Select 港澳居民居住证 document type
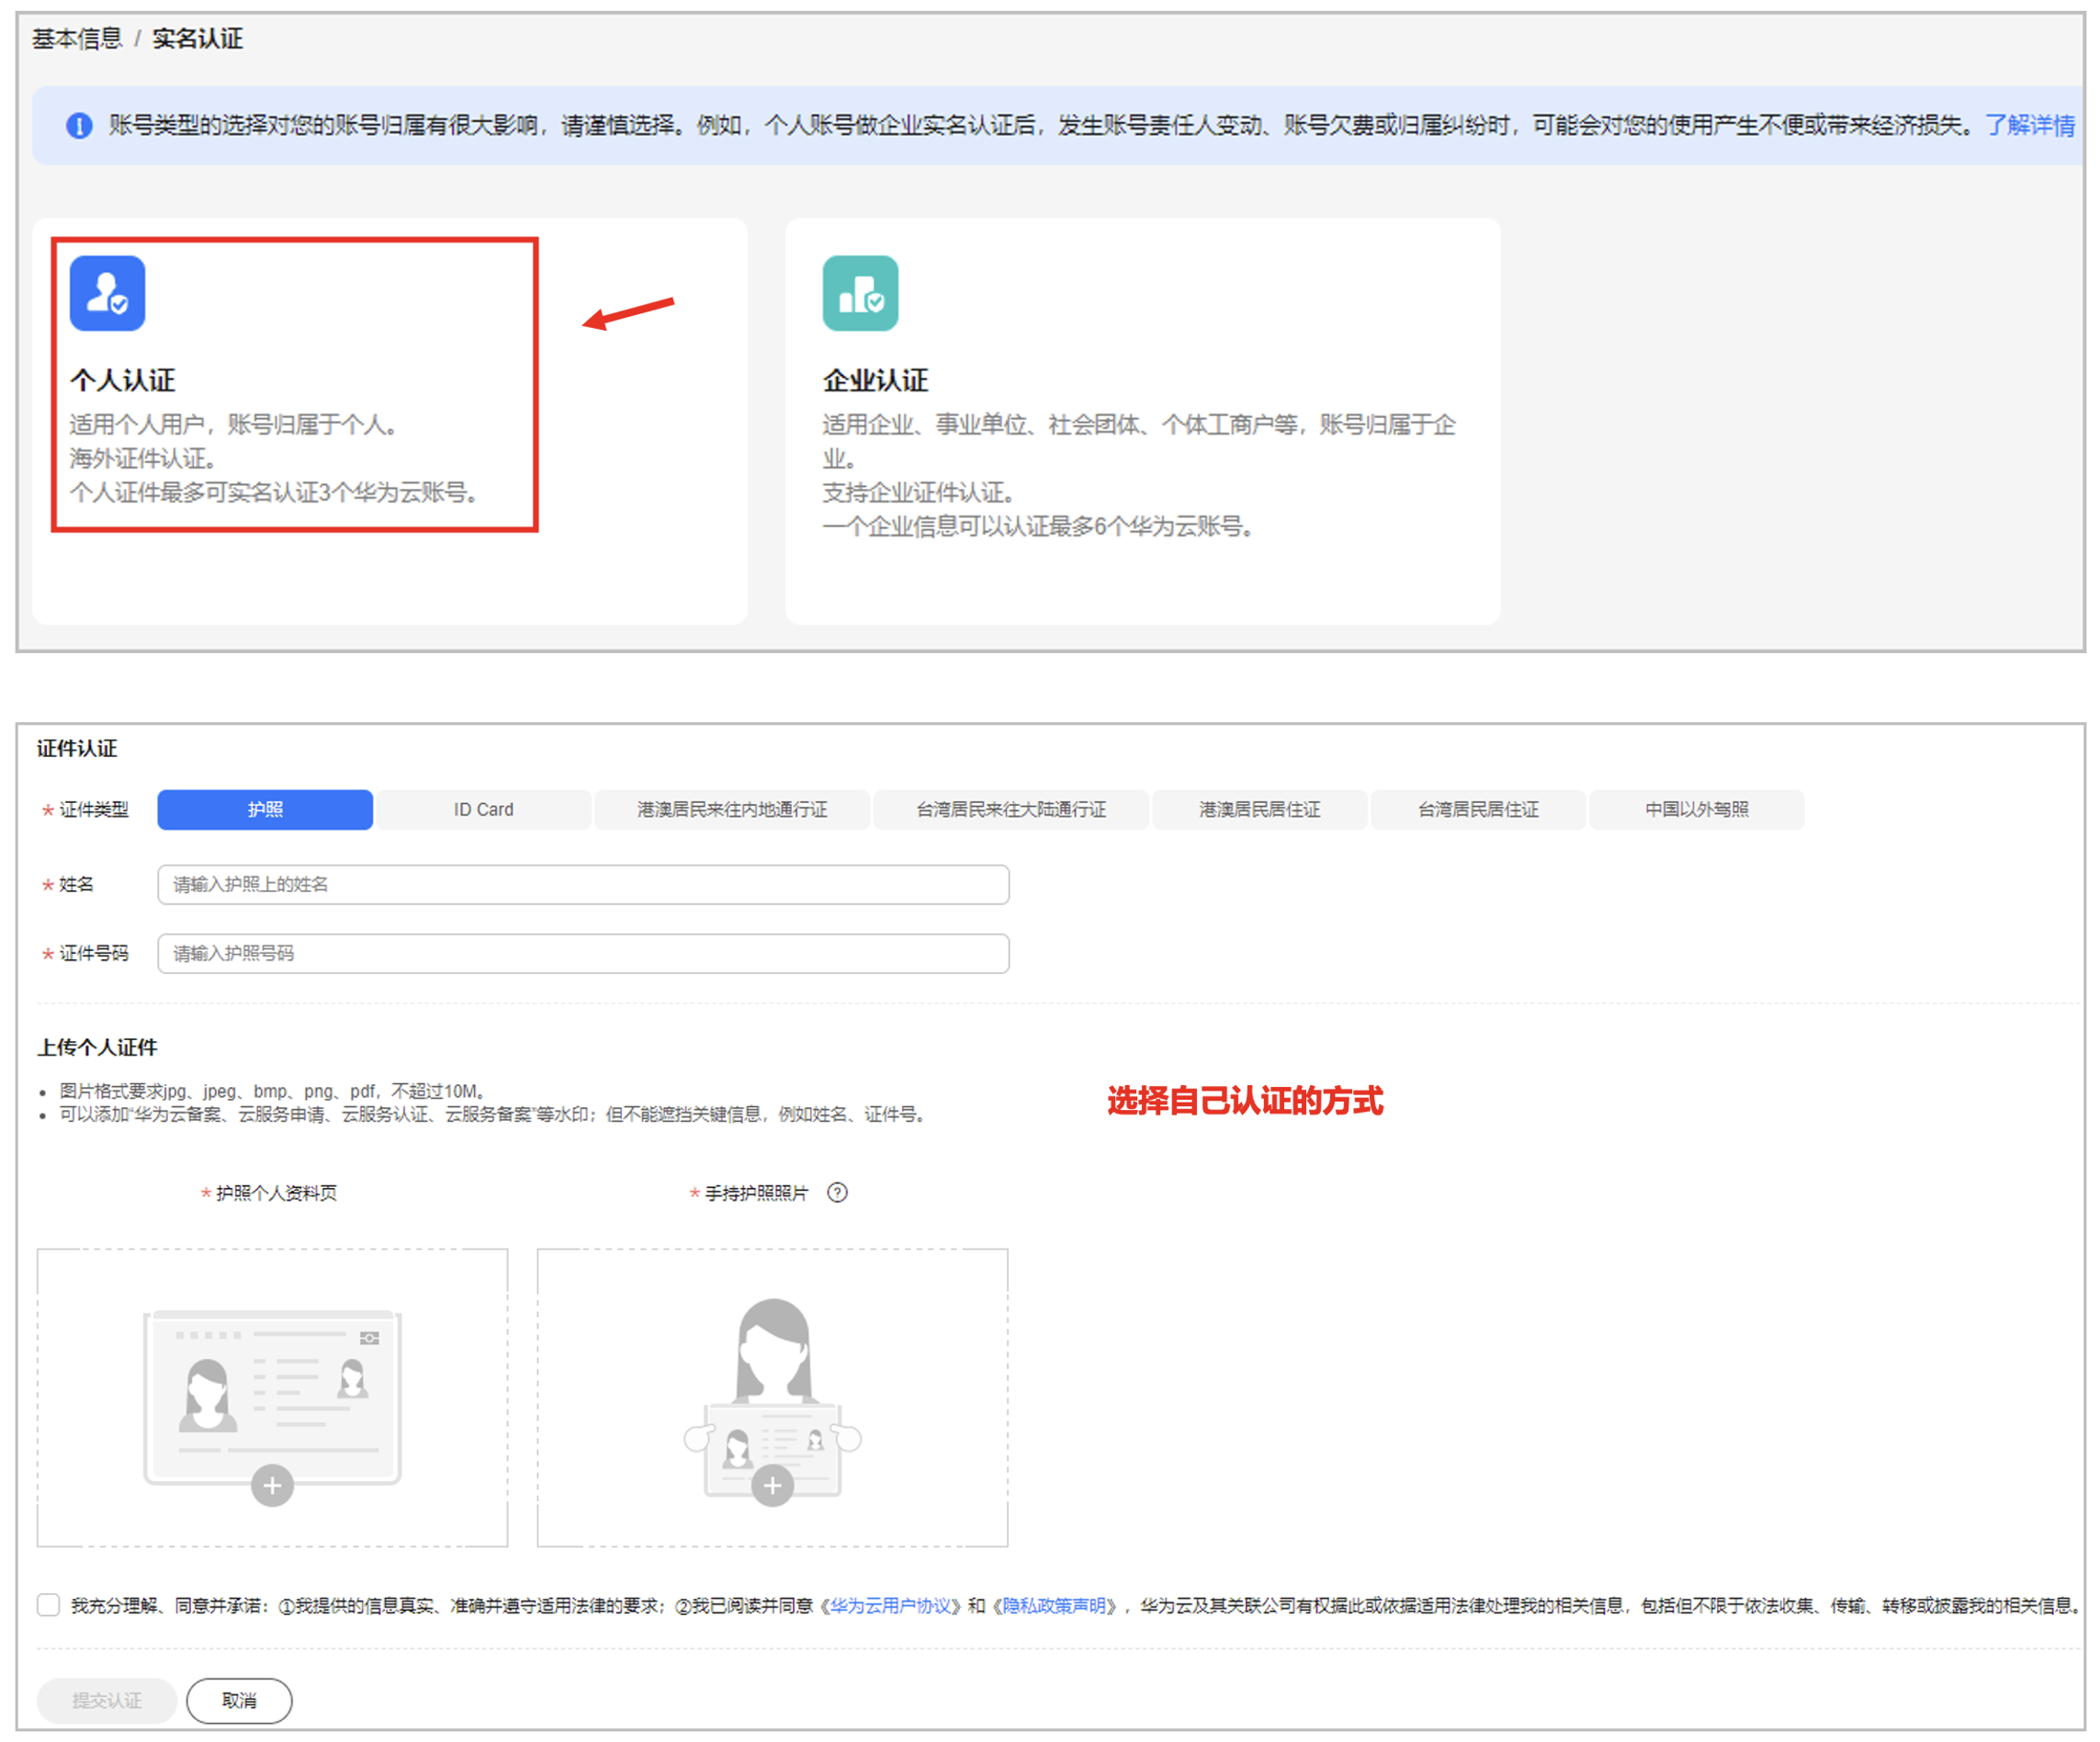This screenshot has width=2100, height=1742. click(1259, 809)
